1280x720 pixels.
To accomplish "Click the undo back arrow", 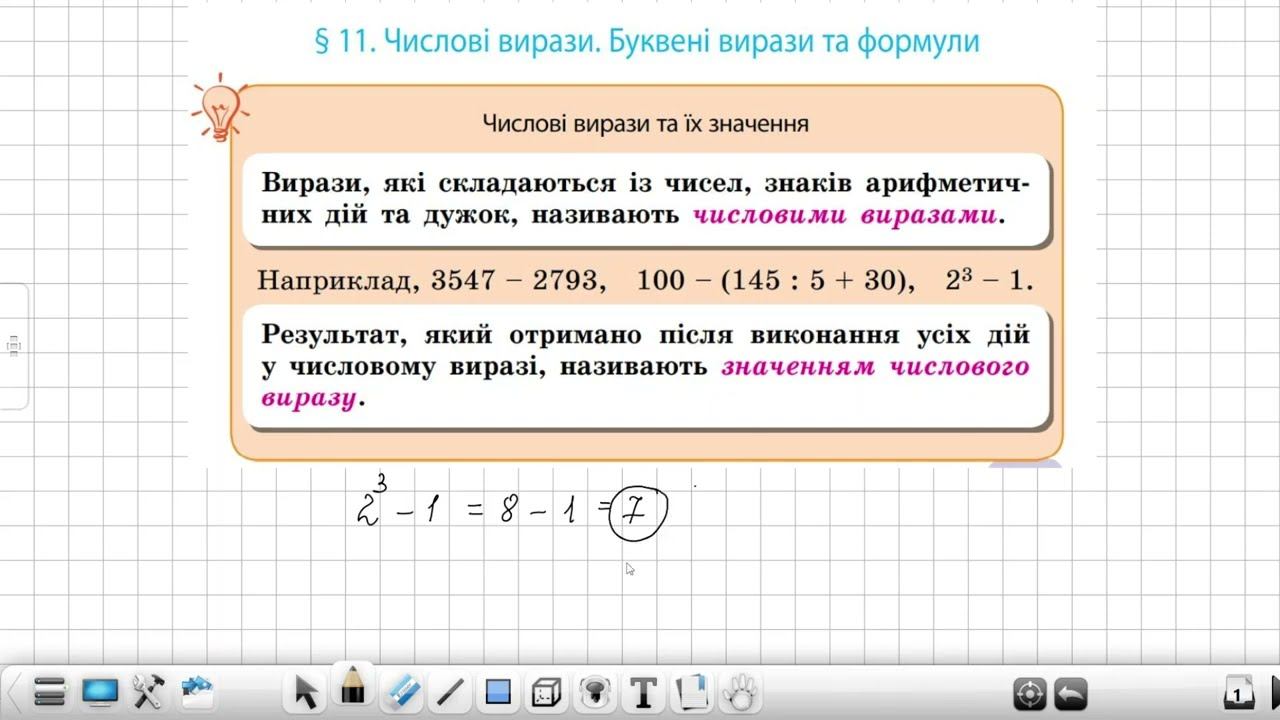I will (1071, 693).
